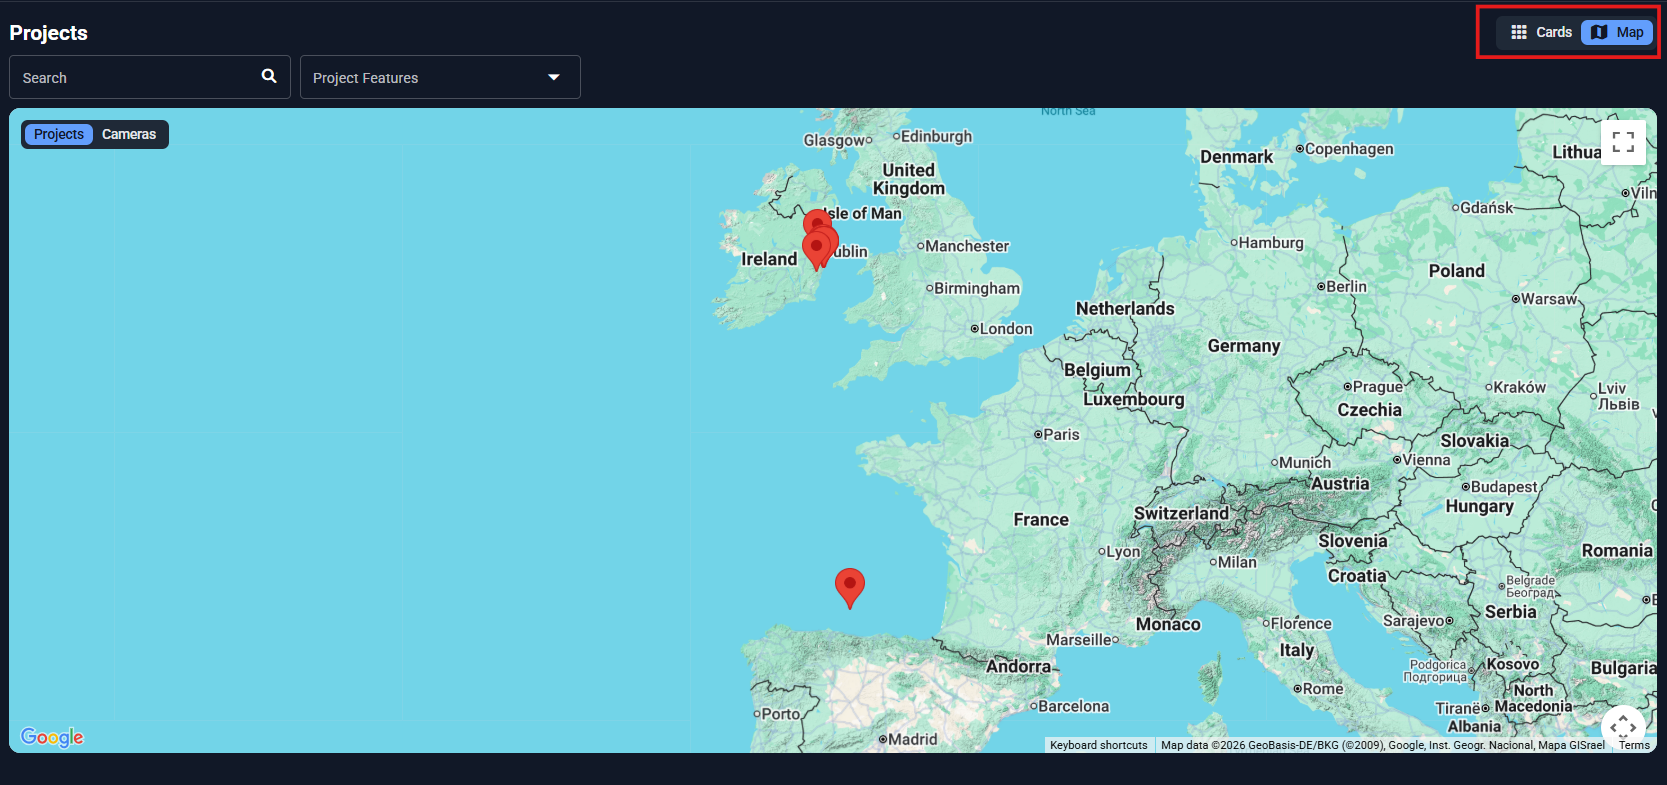Click the "Paris" label on the map
The height and width of the screenshot is (785, 1667).
1061,434
